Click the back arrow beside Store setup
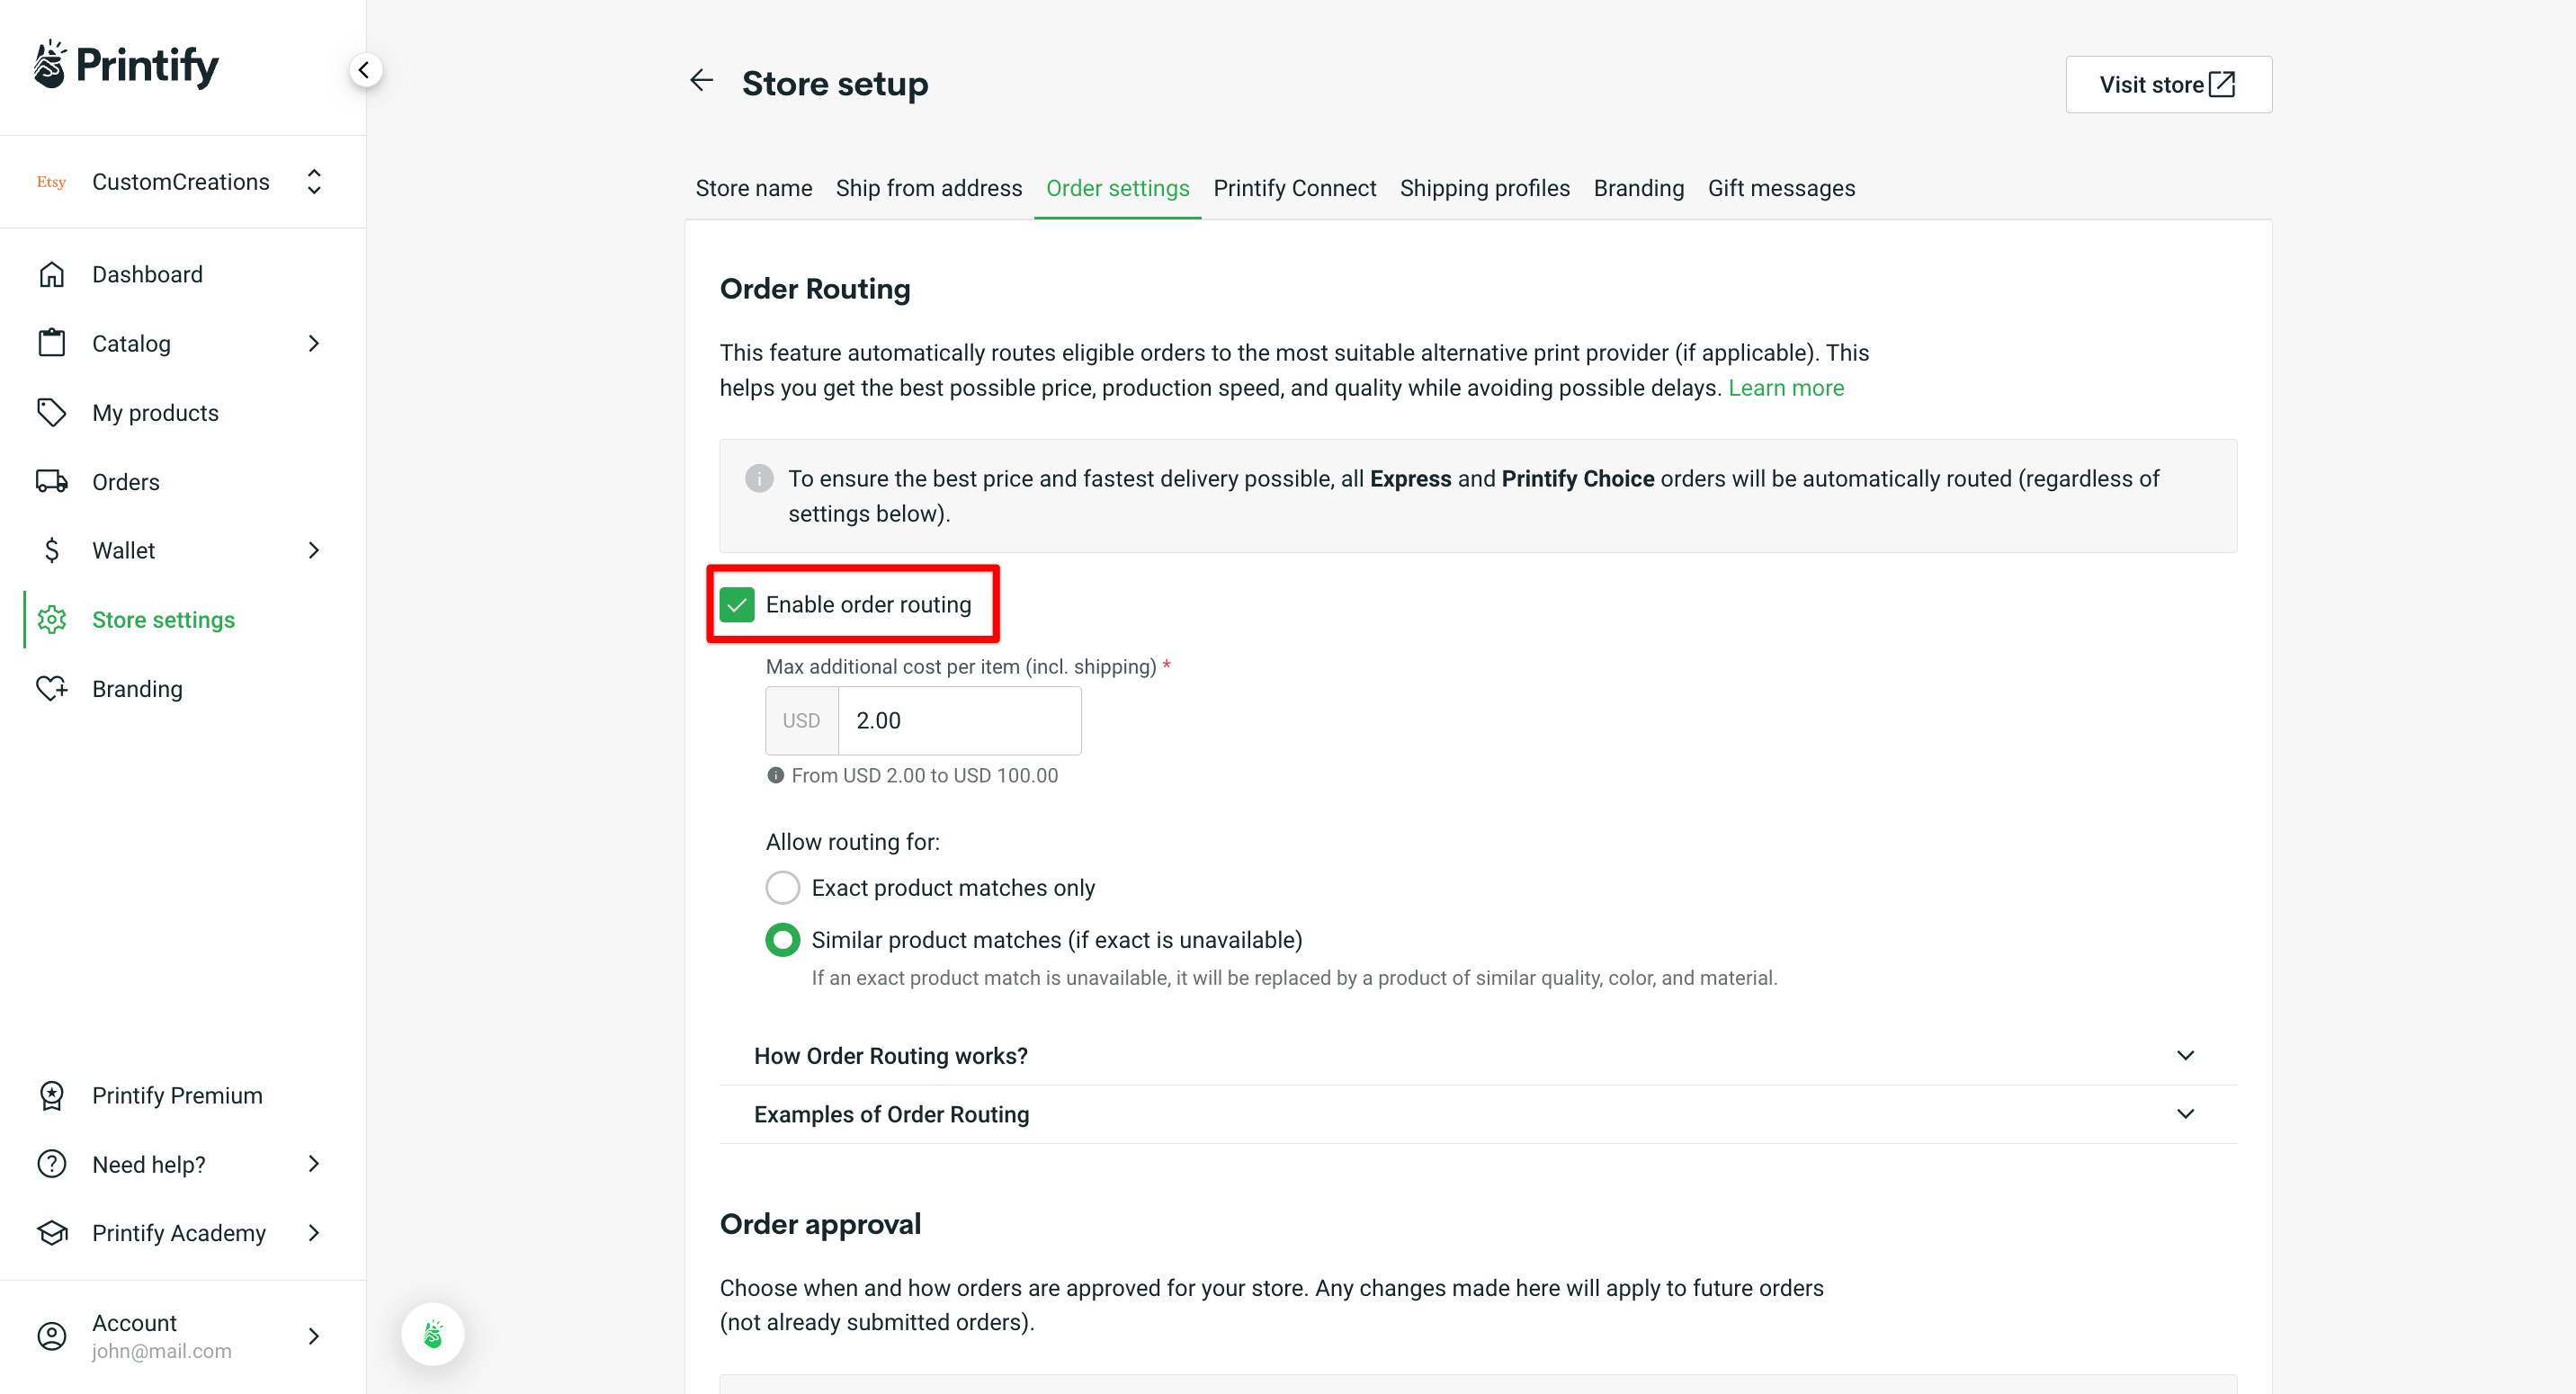Viewport: 2576px width, 1394px height. pos(700,80)
